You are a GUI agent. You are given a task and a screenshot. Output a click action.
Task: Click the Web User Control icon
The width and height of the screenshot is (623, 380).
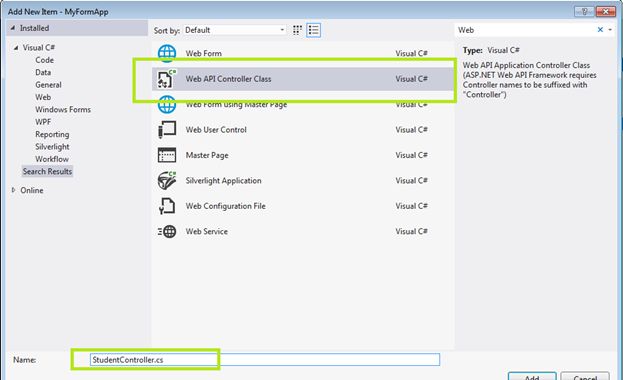(x=167, y=130)
